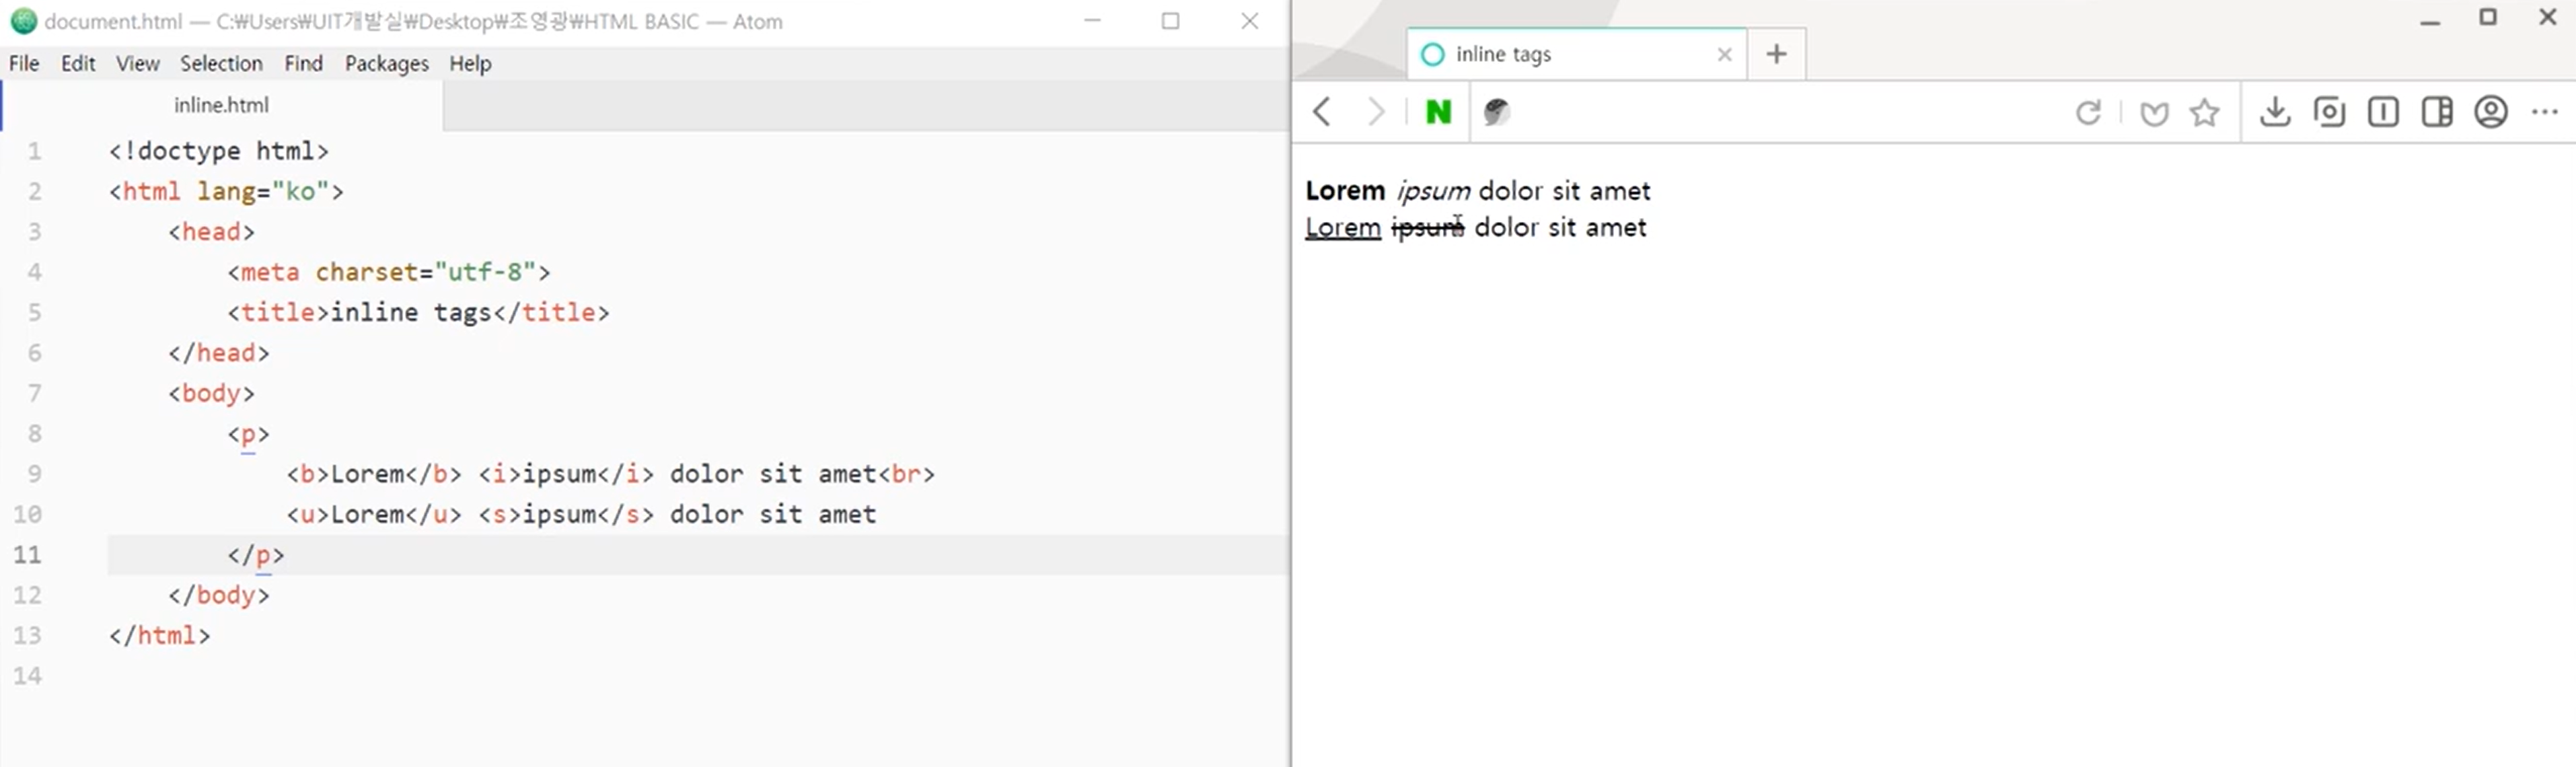Bookmark page with the star icon
2576x767 pixels.
[x=2204, y=112]
